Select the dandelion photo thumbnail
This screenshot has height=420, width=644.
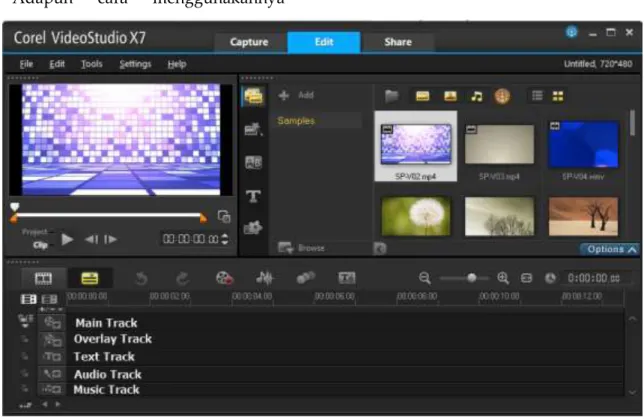[x=416, y=216]
